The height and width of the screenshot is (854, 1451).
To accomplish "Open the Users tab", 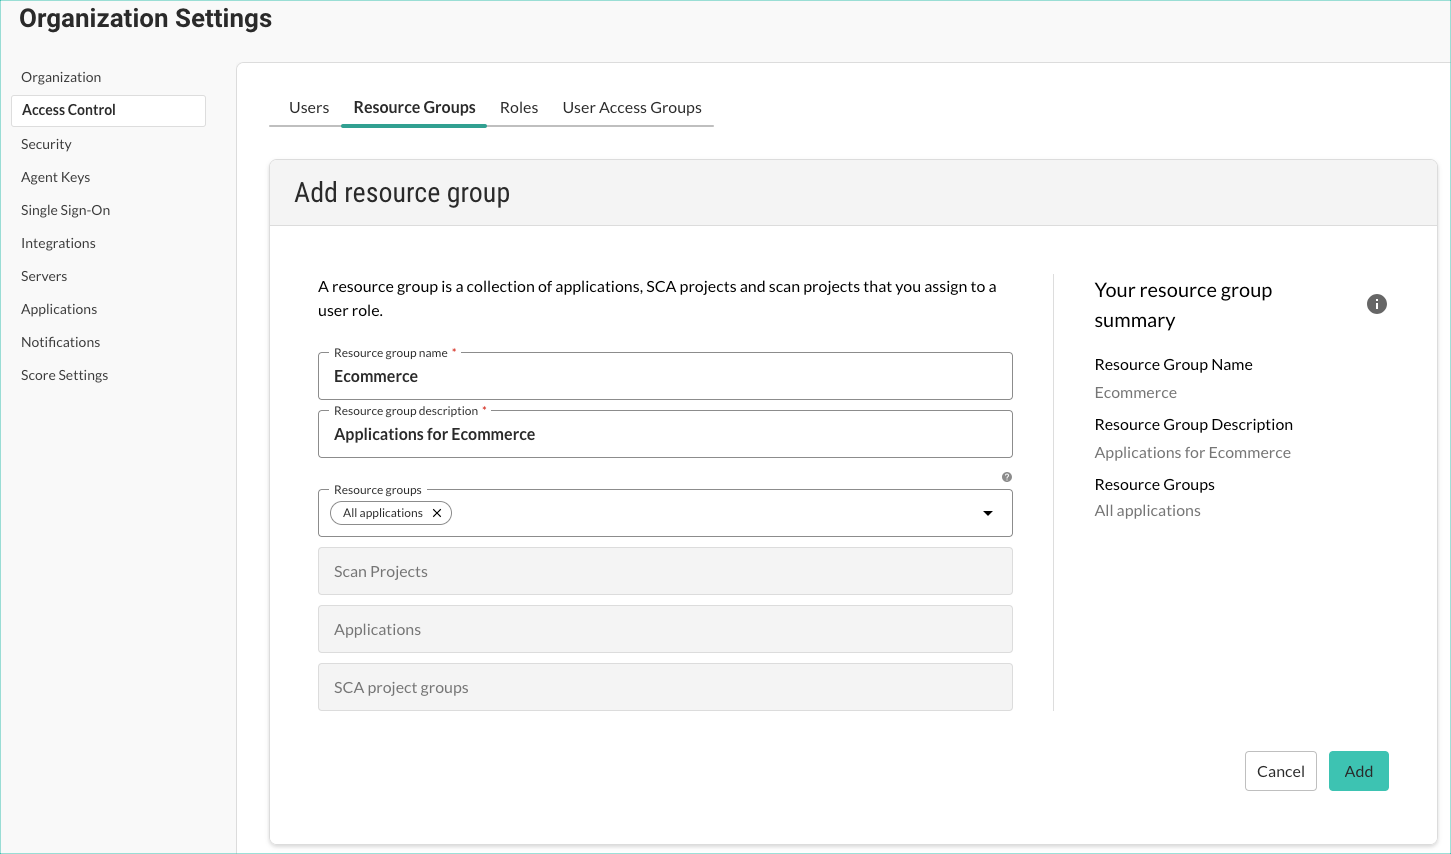I will click(x=309, y=107).
